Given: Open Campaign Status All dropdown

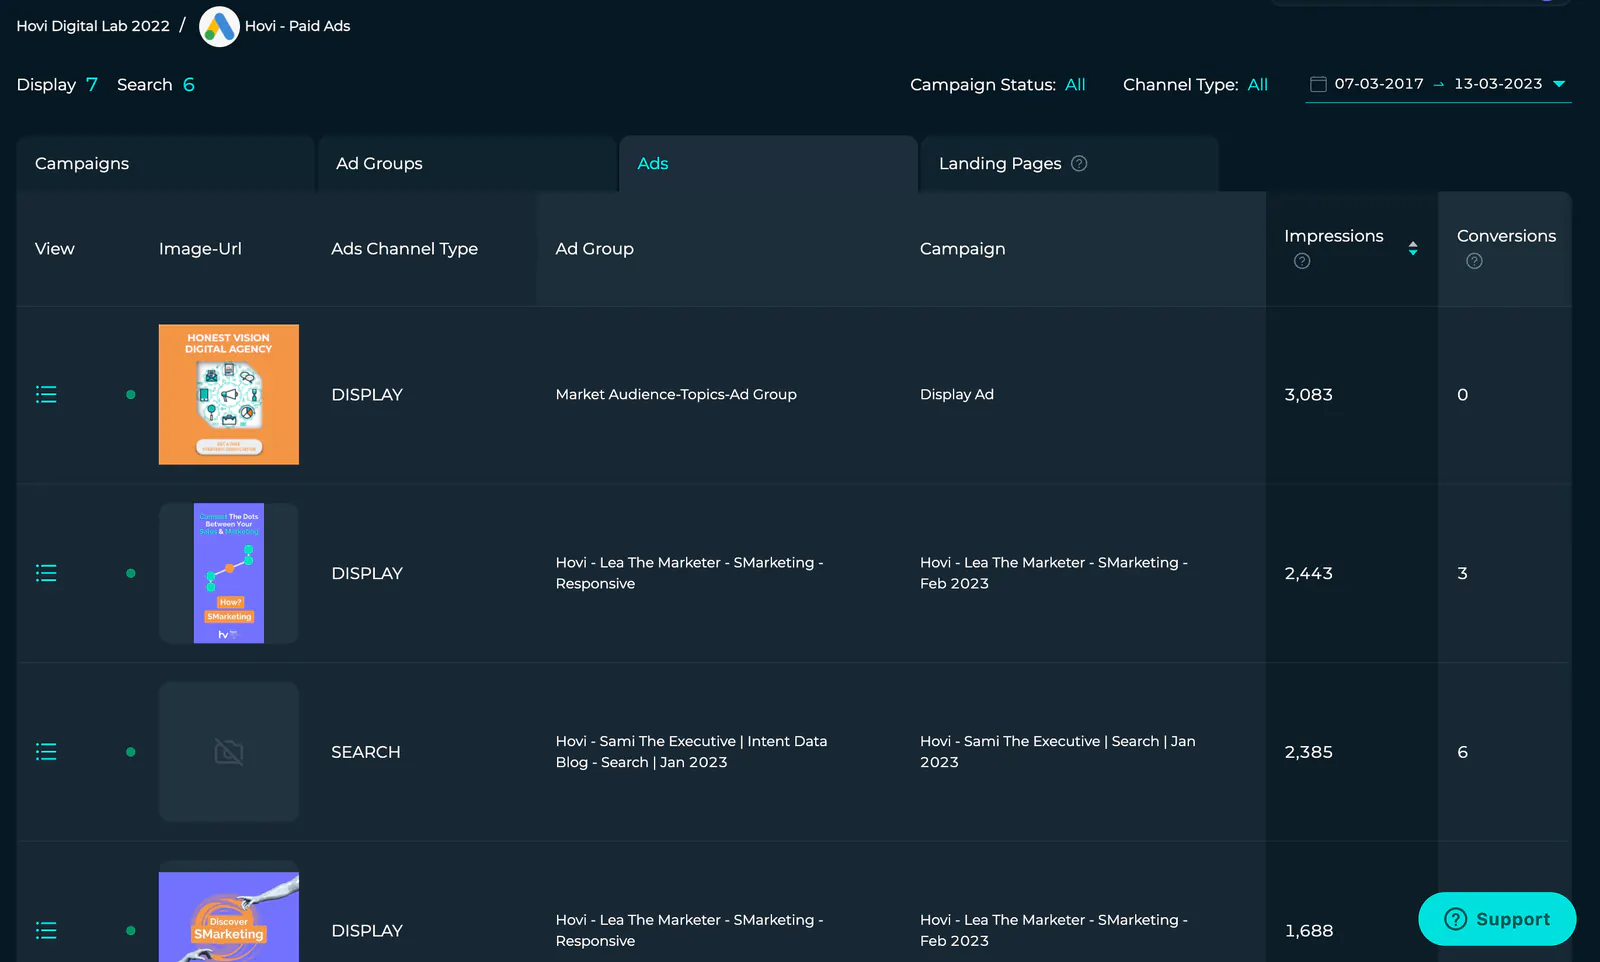Looking at the screenshot, I should click(x=1075, y=85).
